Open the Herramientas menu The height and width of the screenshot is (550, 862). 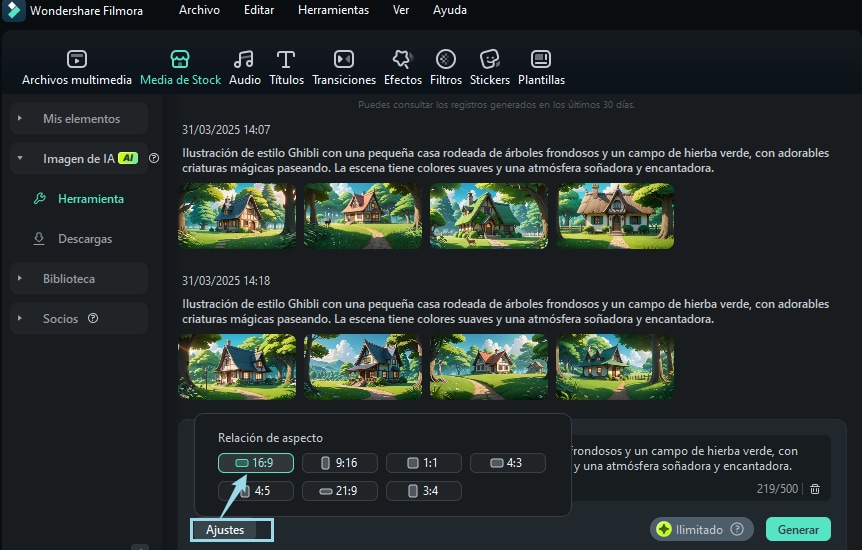[x=333, y=10]
